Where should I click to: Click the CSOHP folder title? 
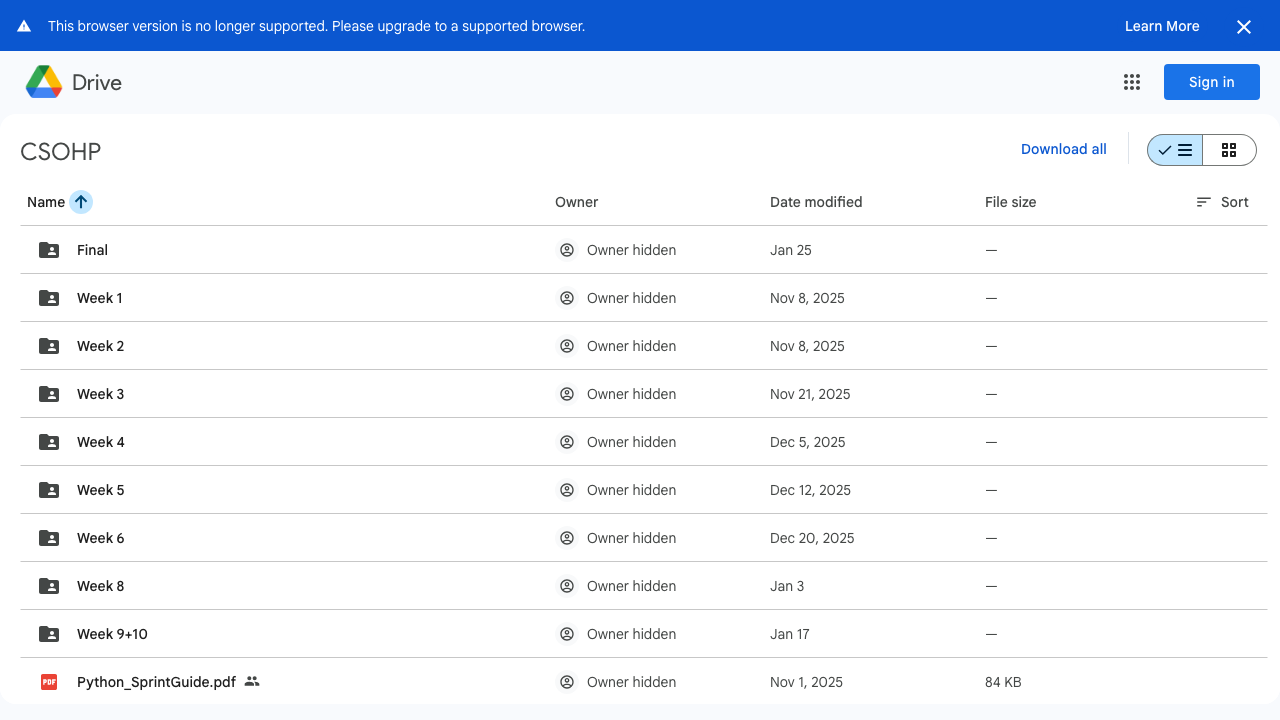click(61, 151)
